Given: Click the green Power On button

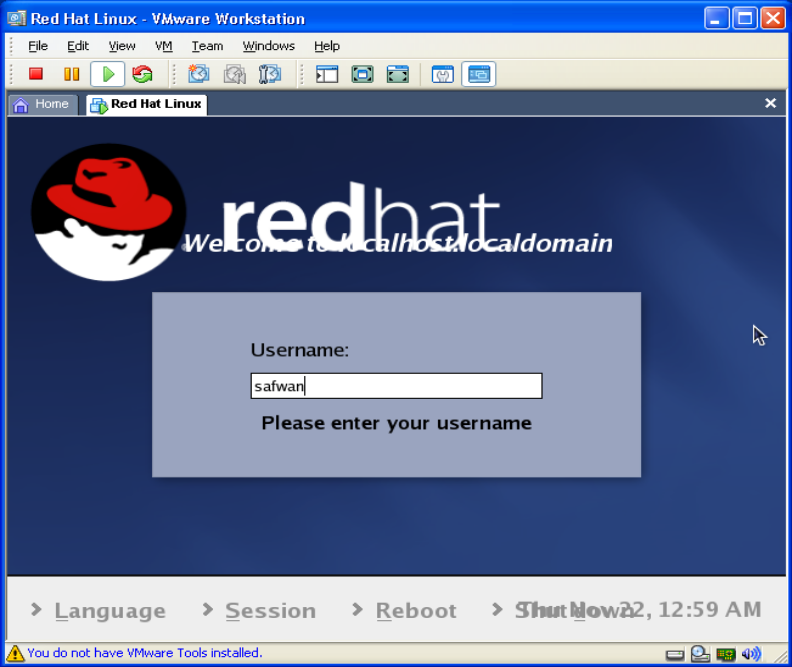Looking at the screenshot, I should tap(108, 74).
